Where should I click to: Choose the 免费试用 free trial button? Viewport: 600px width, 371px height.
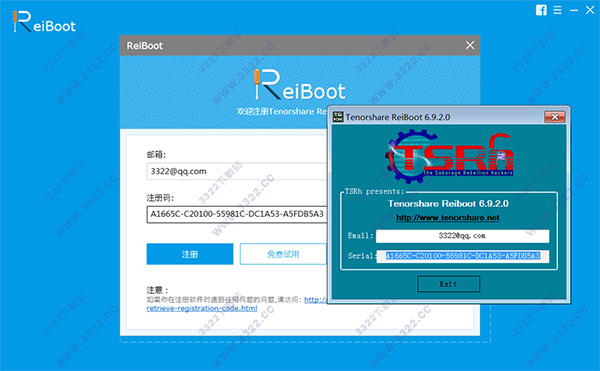[x=283, y=254]
